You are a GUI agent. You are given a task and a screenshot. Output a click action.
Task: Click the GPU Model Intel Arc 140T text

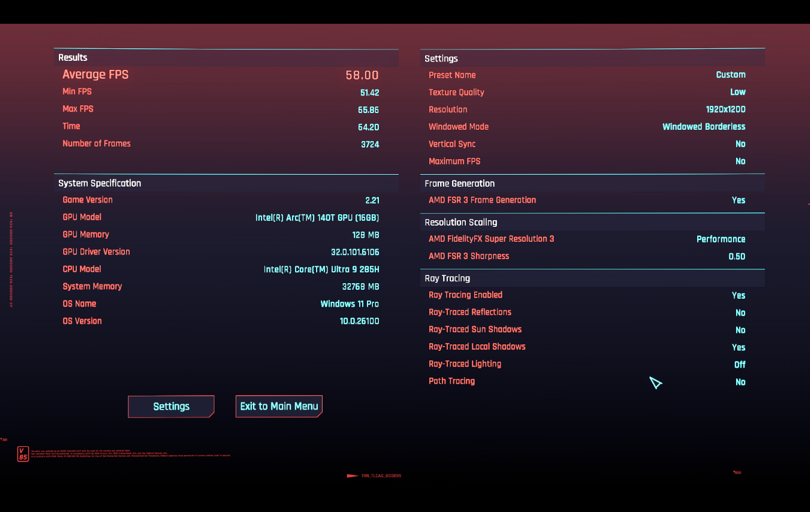click(317, 218)
